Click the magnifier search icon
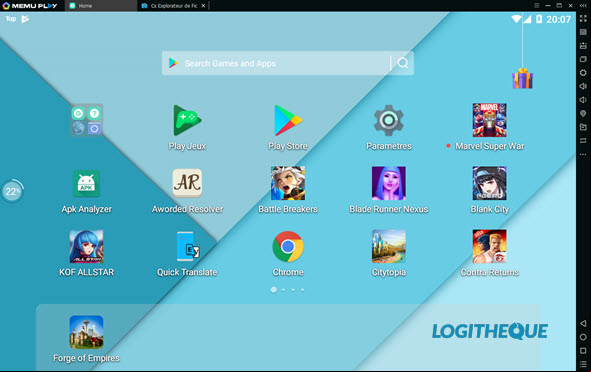Viewport: 591px width, 372px height. [x=403, y=63]
